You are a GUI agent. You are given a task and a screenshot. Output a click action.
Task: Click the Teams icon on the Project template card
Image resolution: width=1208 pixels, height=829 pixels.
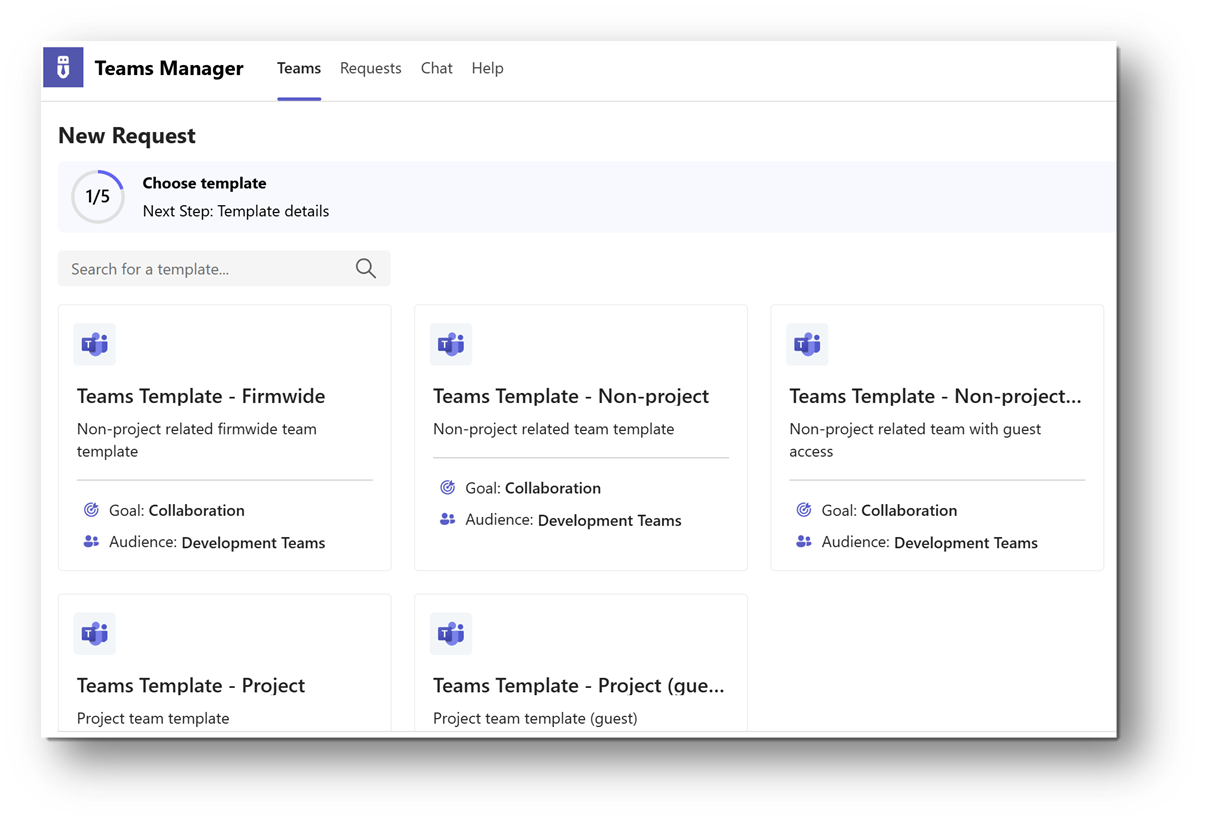click(94, 633)
